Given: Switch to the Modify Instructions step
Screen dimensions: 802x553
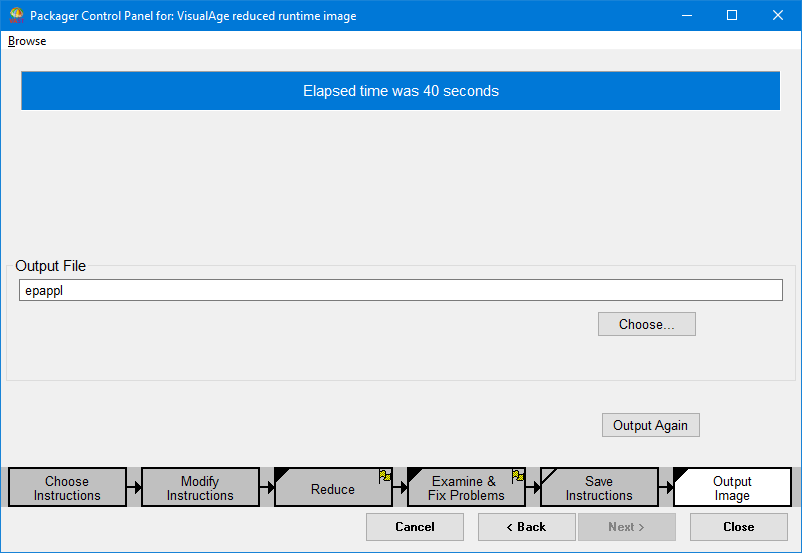Looking at the screenshot, I should [200, 488].
